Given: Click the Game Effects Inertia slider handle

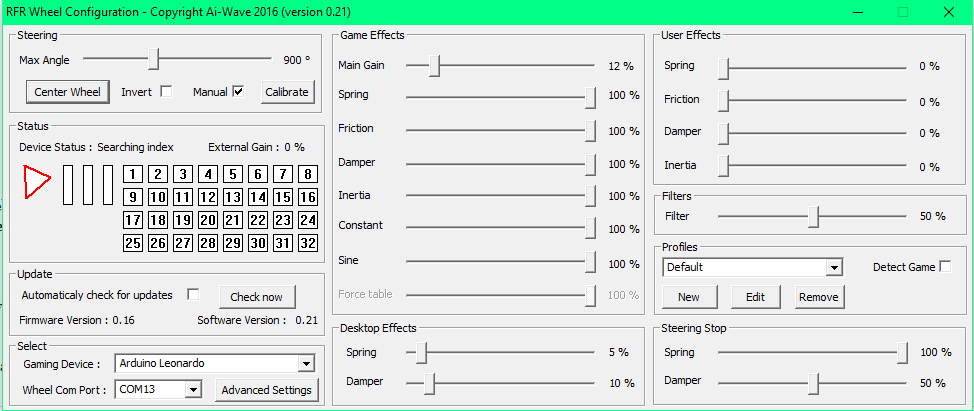Looking at the screenshot, I should click(x=590, y=196).
